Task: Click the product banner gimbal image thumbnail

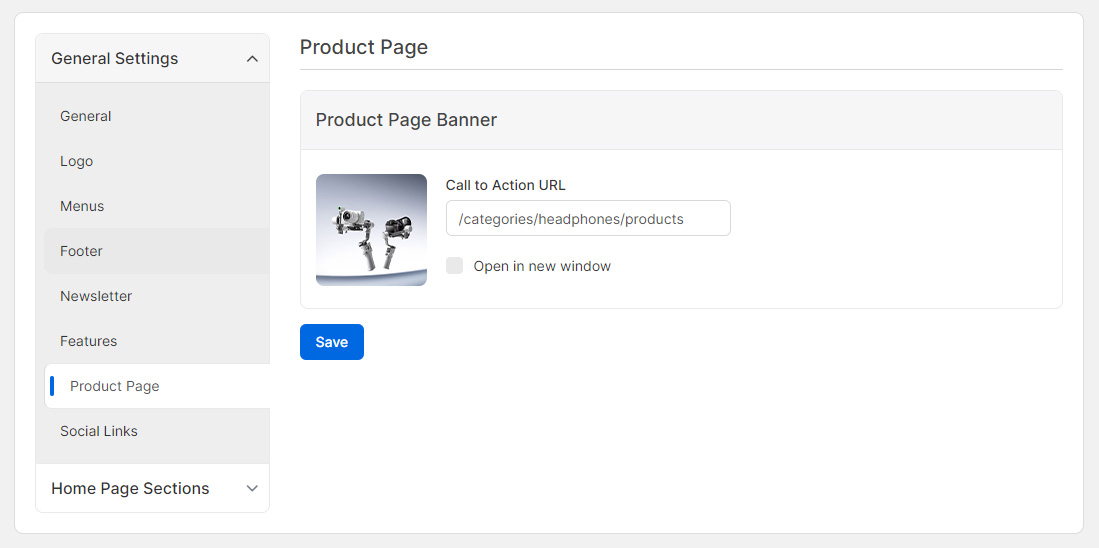Action: (371, 230)
